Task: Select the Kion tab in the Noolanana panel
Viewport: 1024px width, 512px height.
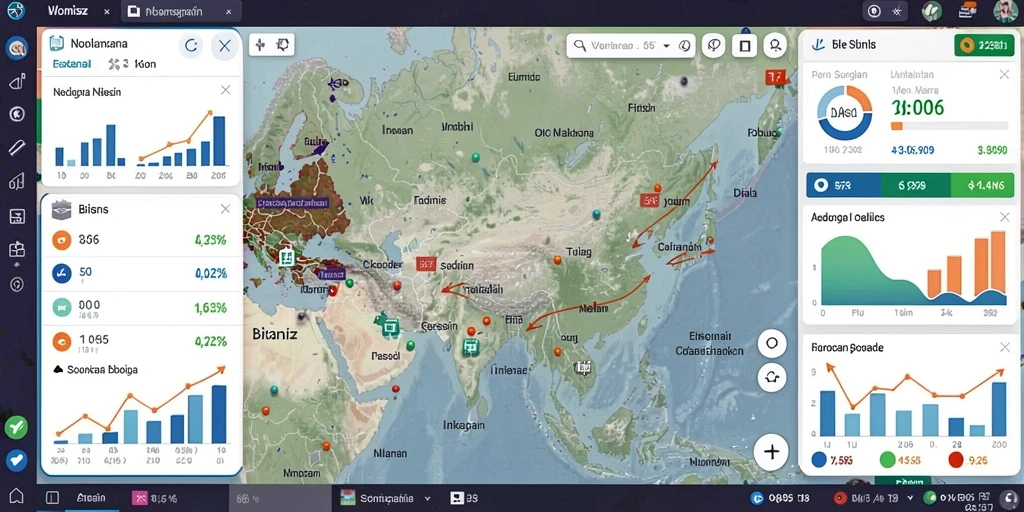Action: pyautogui.click(x=144, y=64)
